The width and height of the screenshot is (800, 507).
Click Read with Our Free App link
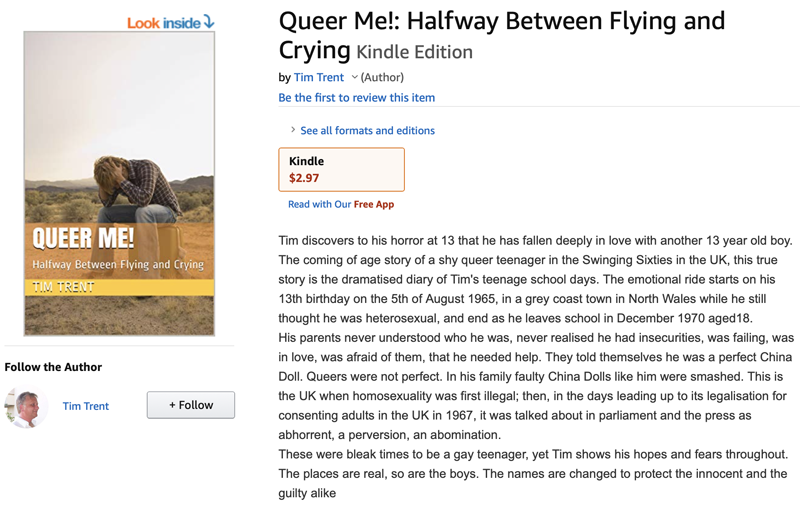point(341,204)
